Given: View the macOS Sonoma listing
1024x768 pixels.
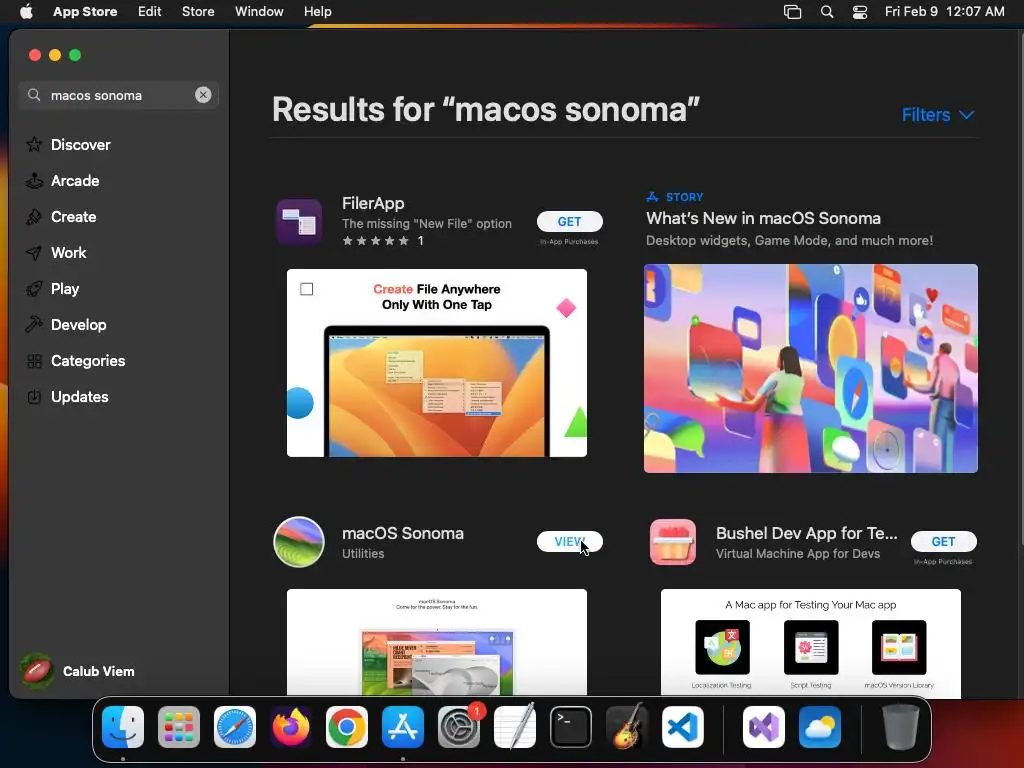Looking at the screenshot, I should (x=569, y=541).
